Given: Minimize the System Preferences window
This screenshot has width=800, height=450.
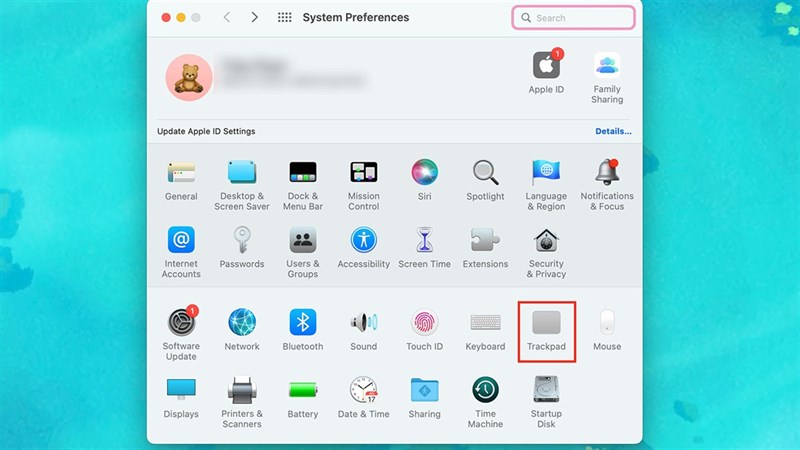Looking at the screenshot, I should tap(181, 17).
